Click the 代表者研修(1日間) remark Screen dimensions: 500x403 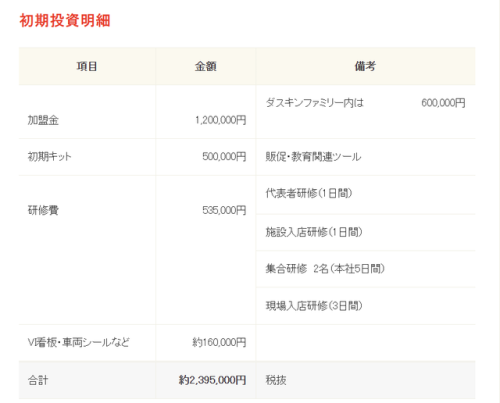[x=309, y=193]
